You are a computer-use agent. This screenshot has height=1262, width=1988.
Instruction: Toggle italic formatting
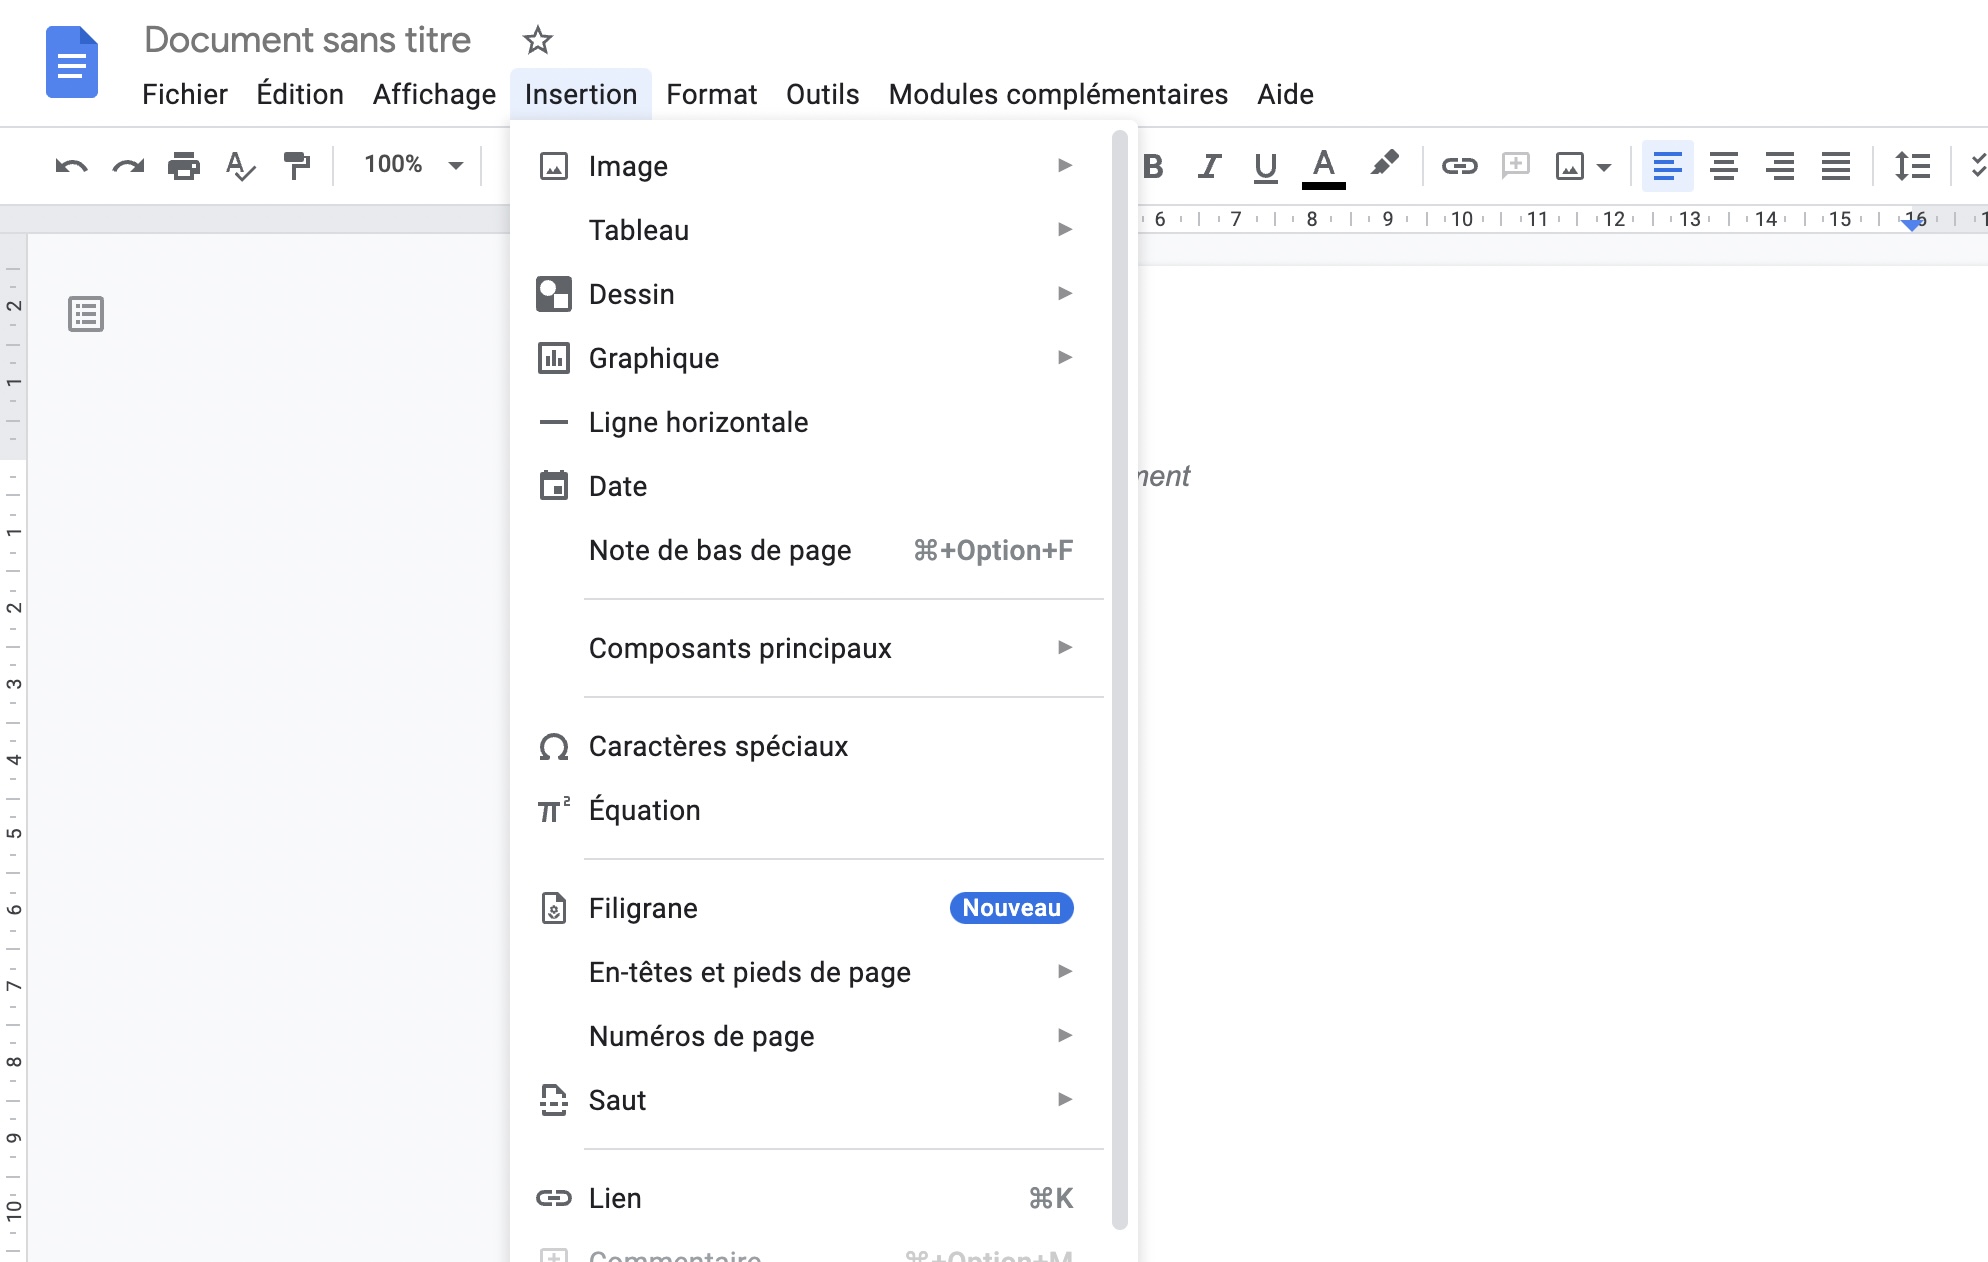tap(1209, 166)
